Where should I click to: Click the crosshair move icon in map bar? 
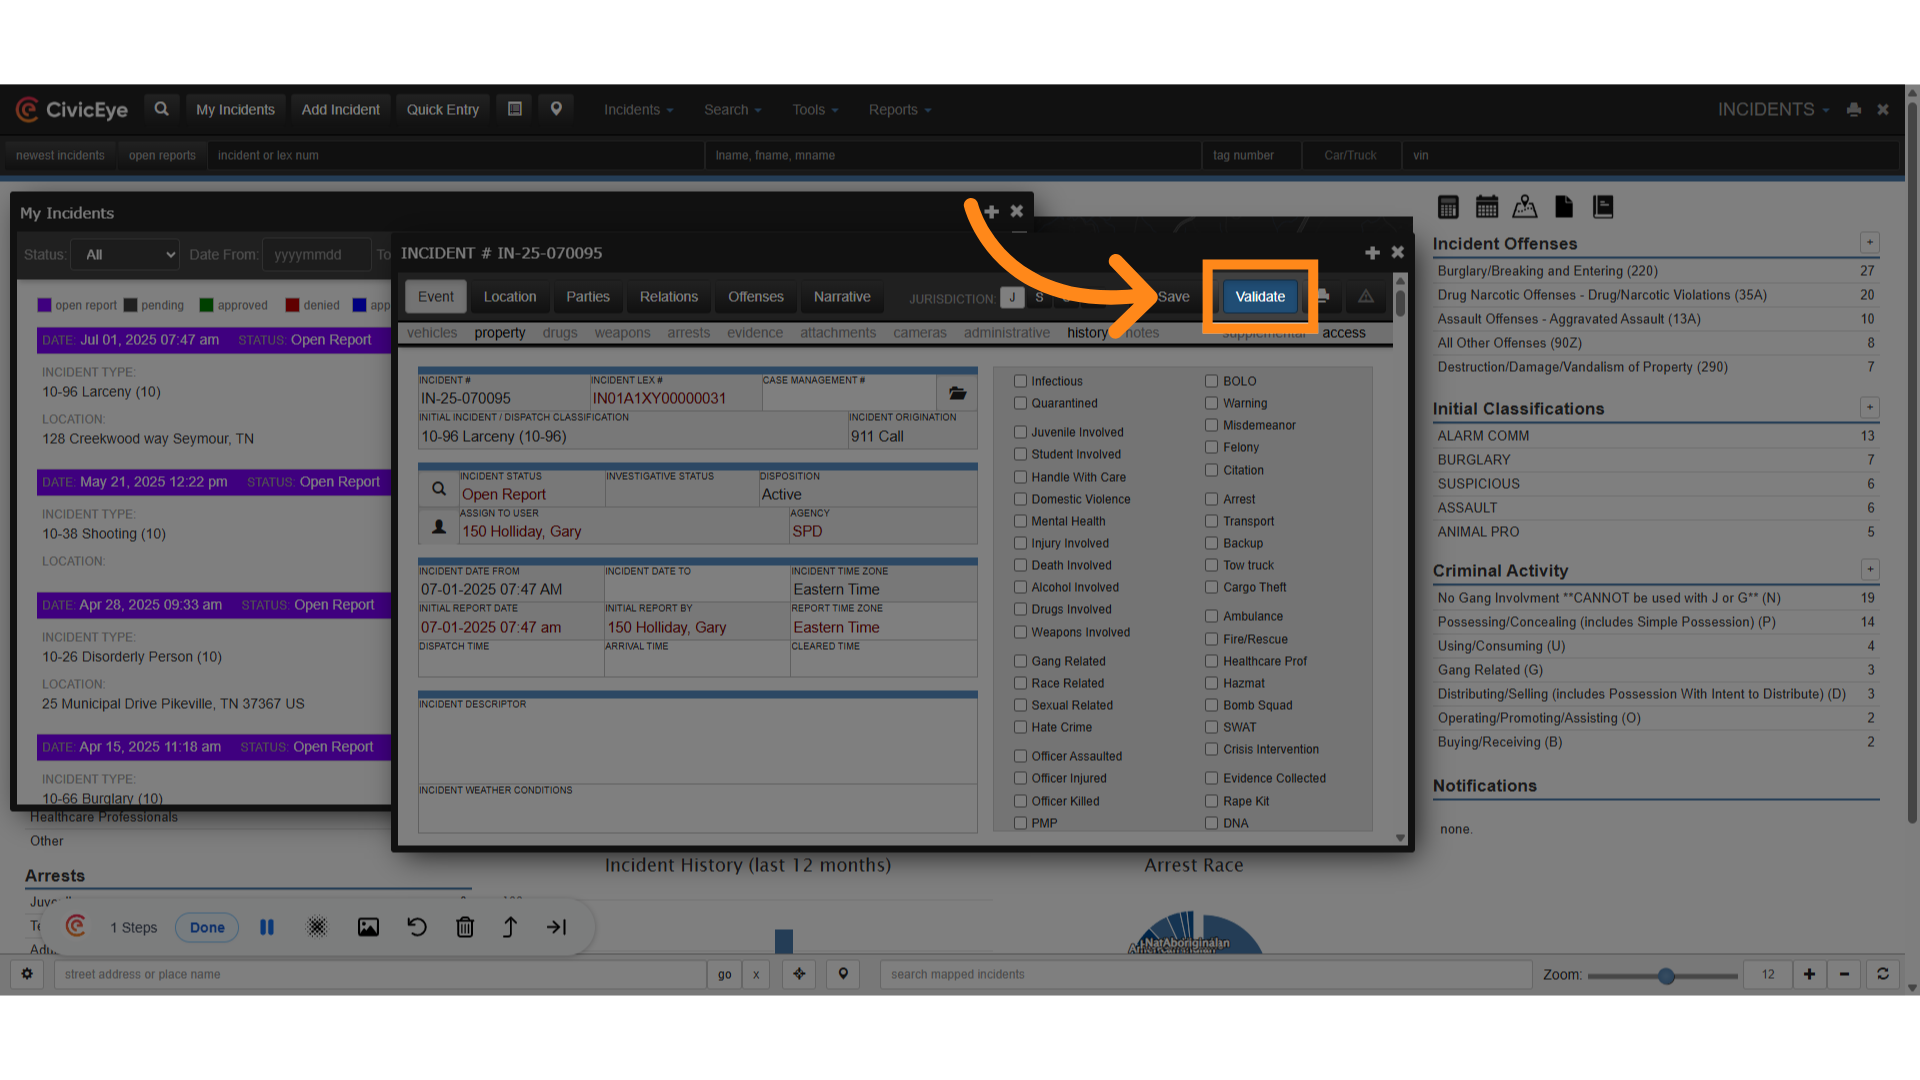799,974
